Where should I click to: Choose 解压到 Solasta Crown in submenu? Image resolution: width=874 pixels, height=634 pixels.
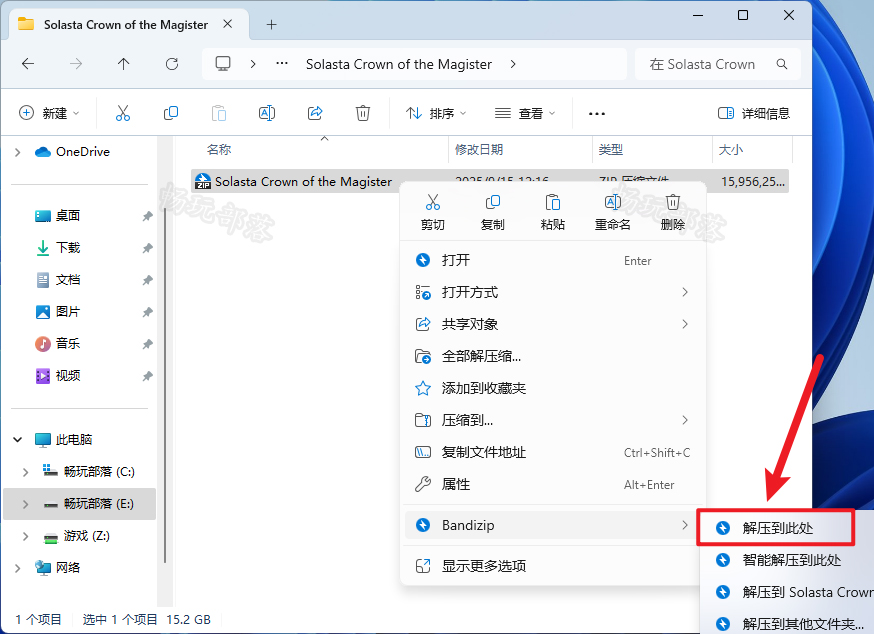click(787, 592)
